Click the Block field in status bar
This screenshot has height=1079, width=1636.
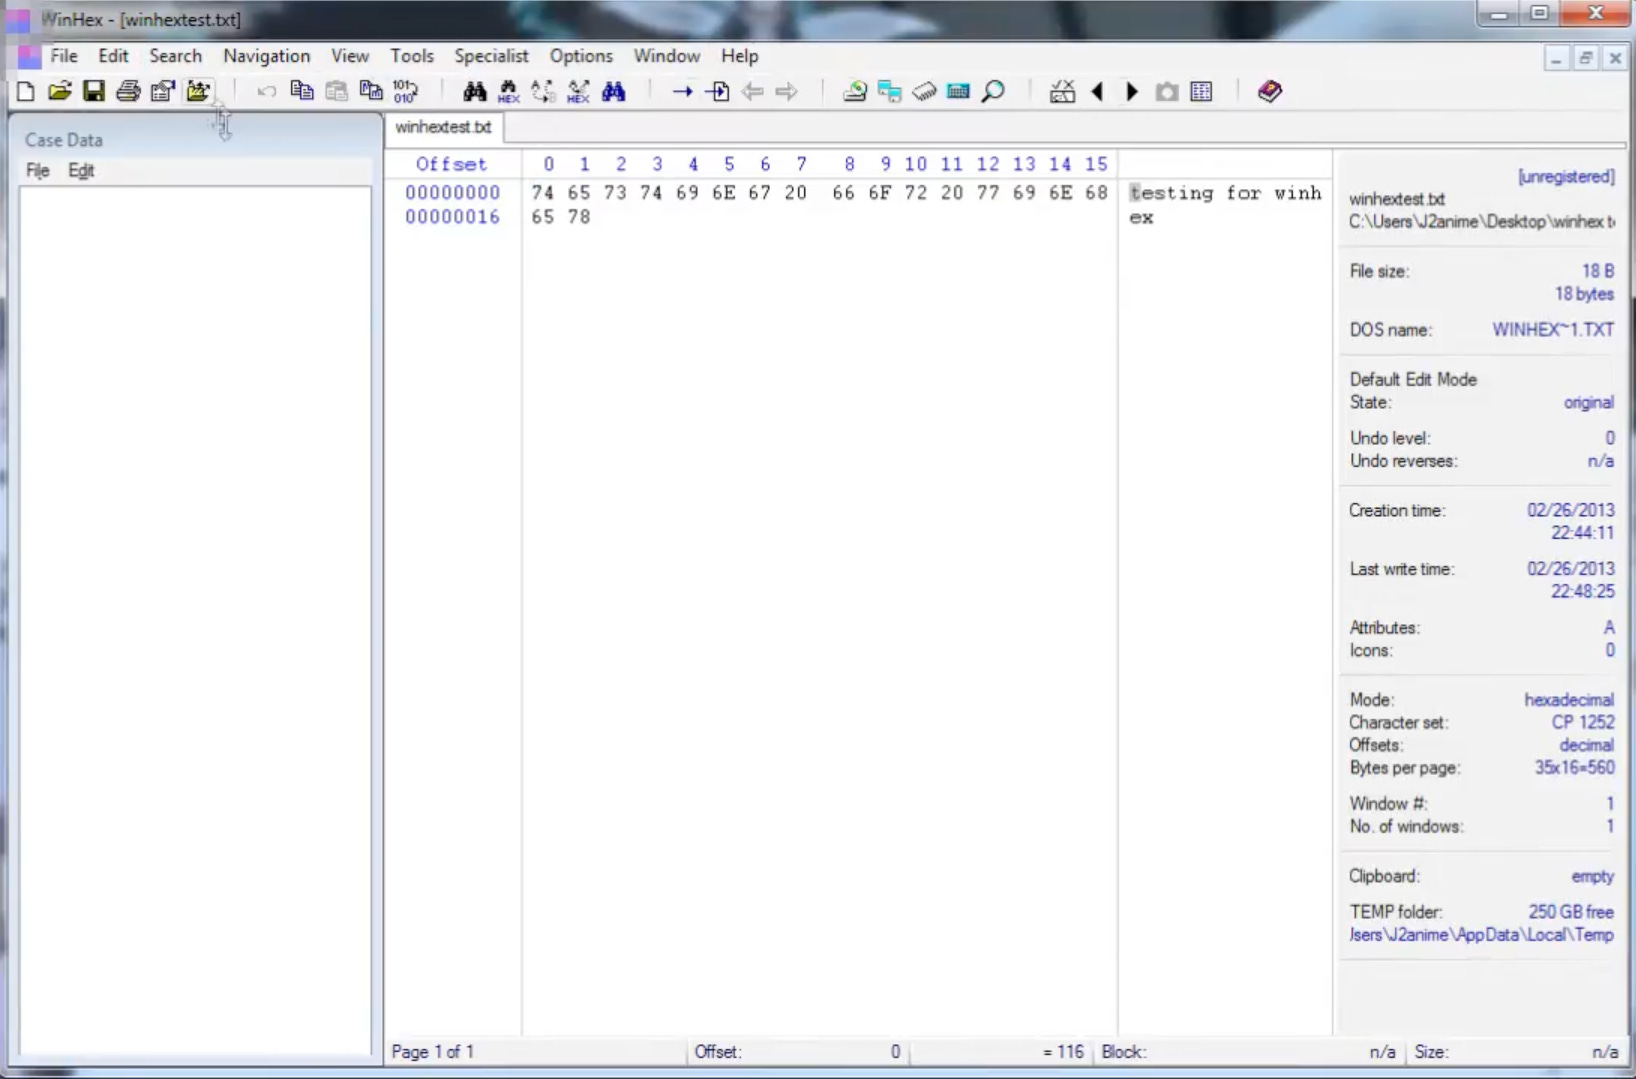[1249, 1052]
